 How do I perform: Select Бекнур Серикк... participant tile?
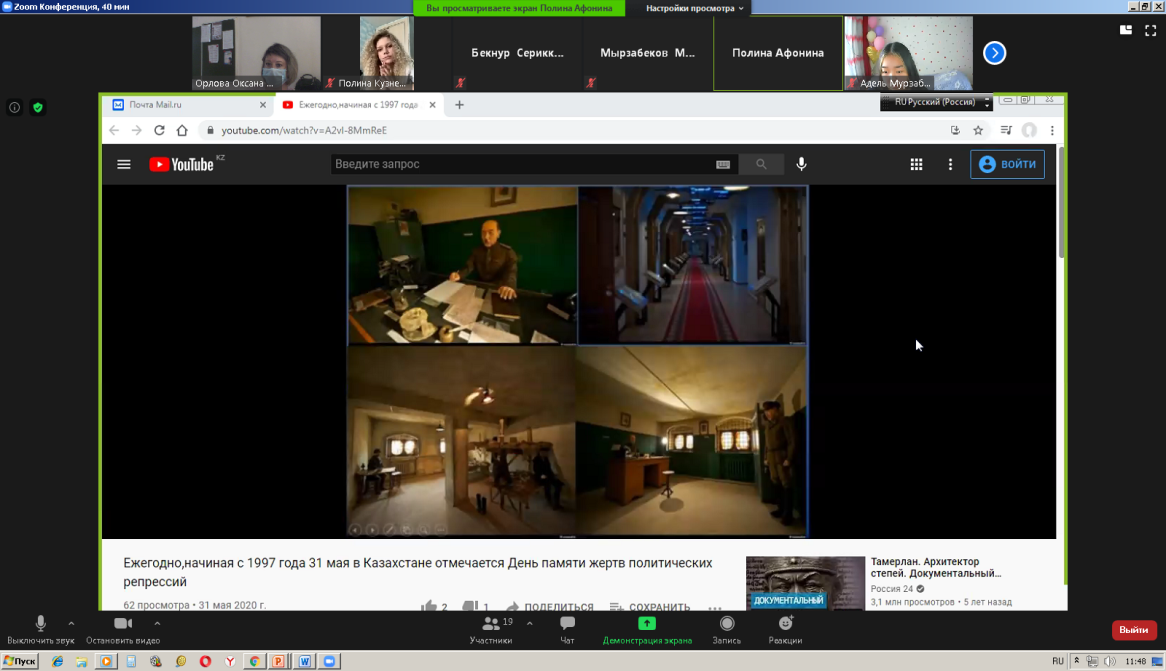click(x=517, y=53)
